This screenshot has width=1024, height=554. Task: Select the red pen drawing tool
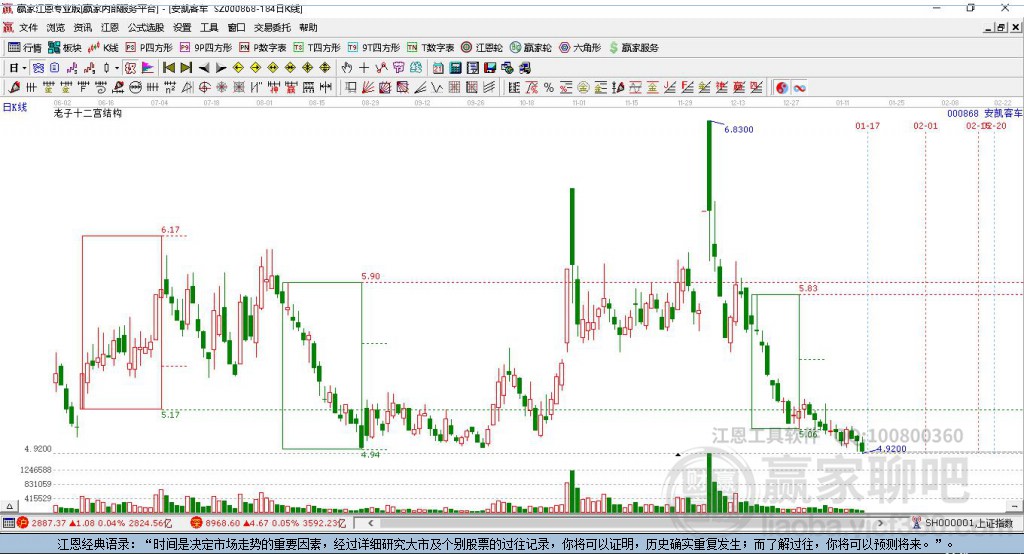click(14, 88)
